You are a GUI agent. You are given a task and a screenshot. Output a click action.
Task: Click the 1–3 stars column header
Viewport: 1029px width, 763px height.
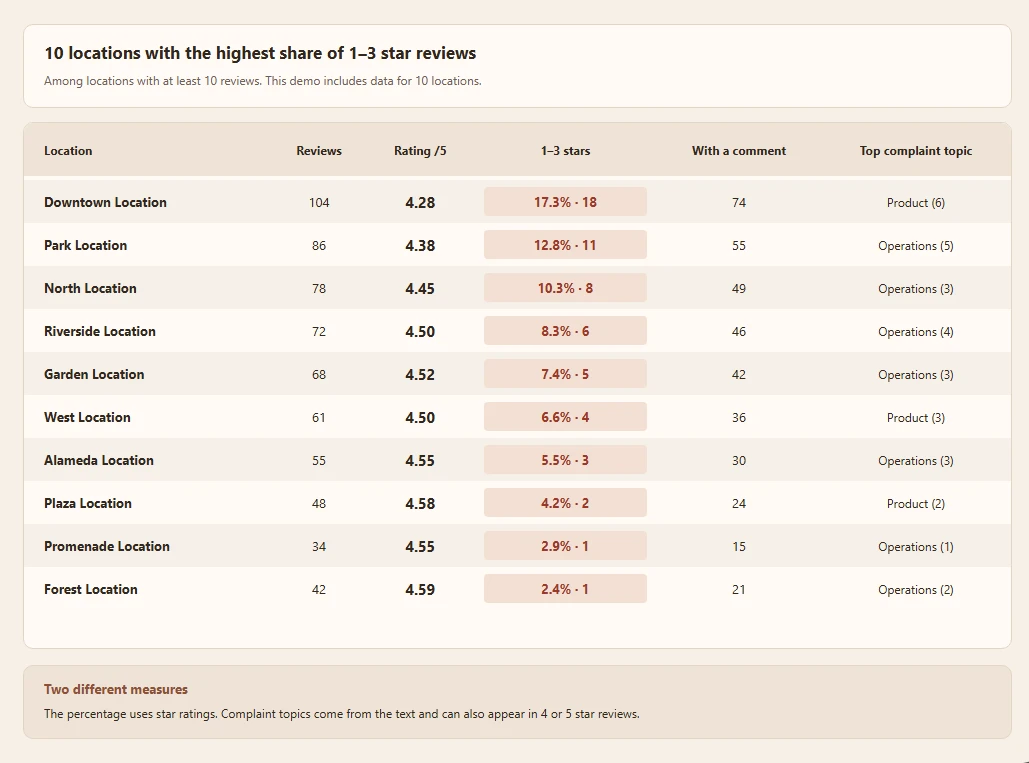point(565,151)
